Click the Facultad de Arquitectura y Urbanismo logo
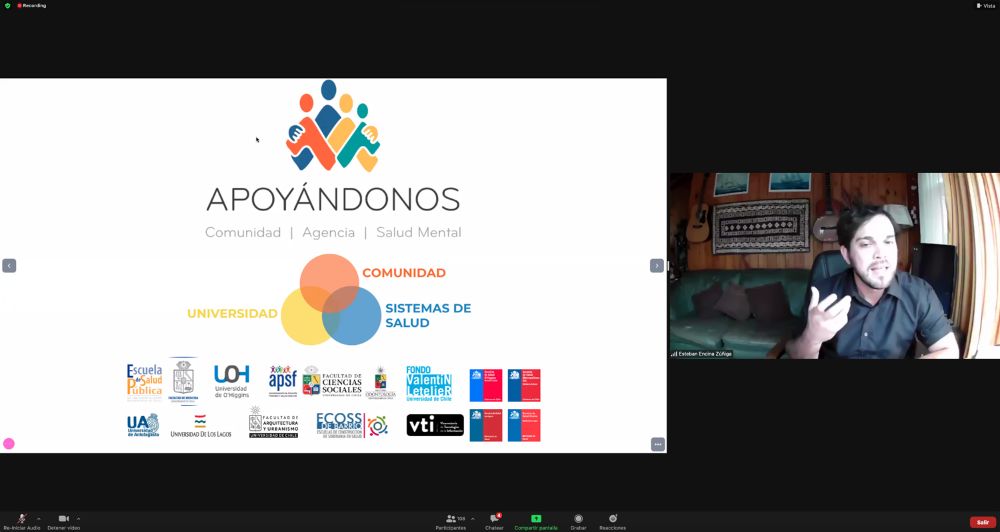Viewport: 1000px width, 532px height. click(274, 422)
